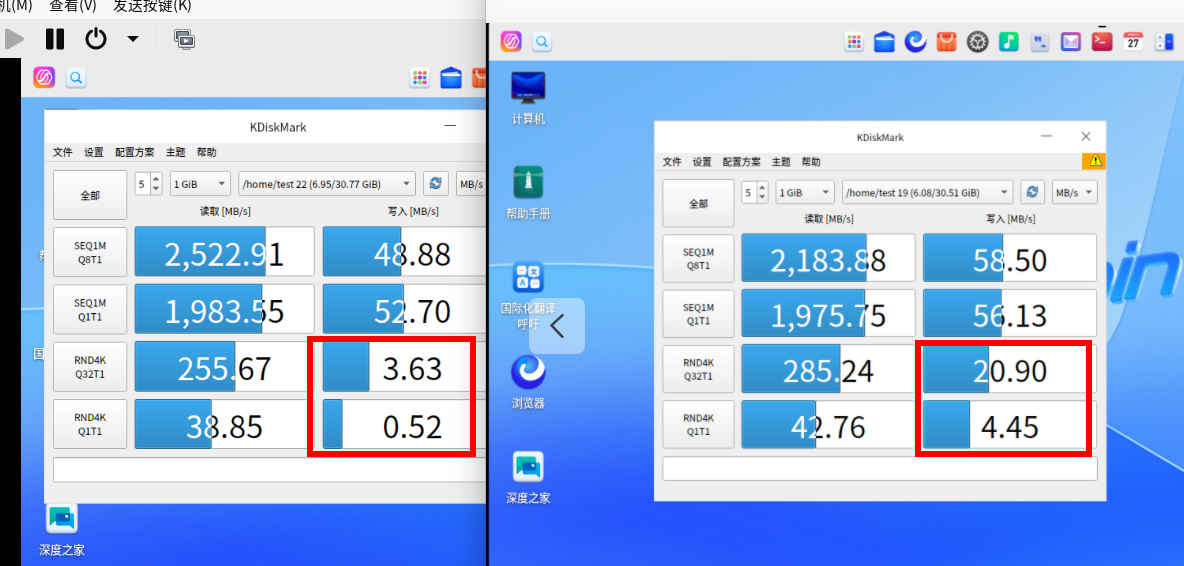This screenshot has height=566, width=1184.
Task: Refresh the storage list in right KDiskMark
Action: [1032, 192]
